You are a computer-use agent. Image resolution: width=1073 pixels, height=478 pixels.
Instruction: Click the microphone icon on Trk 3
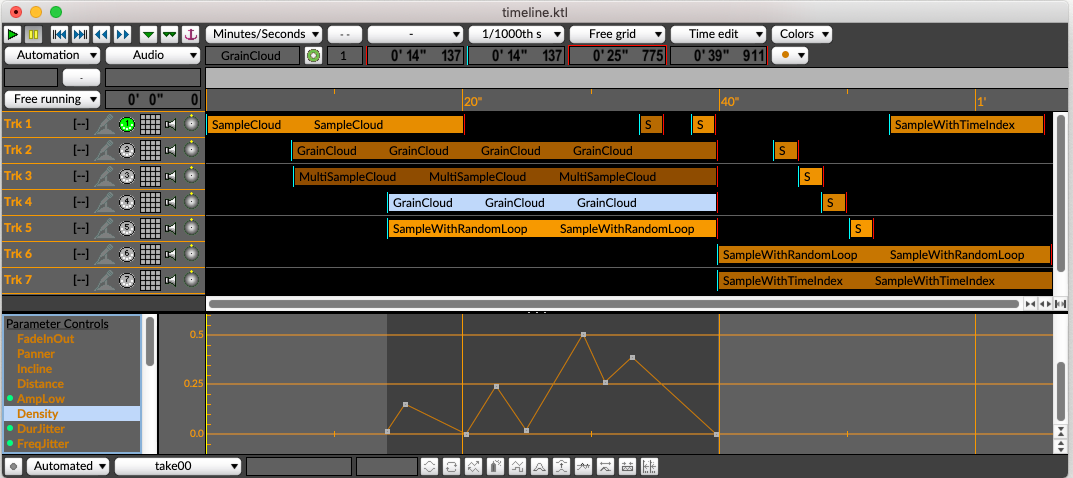(x=105, y=177)
